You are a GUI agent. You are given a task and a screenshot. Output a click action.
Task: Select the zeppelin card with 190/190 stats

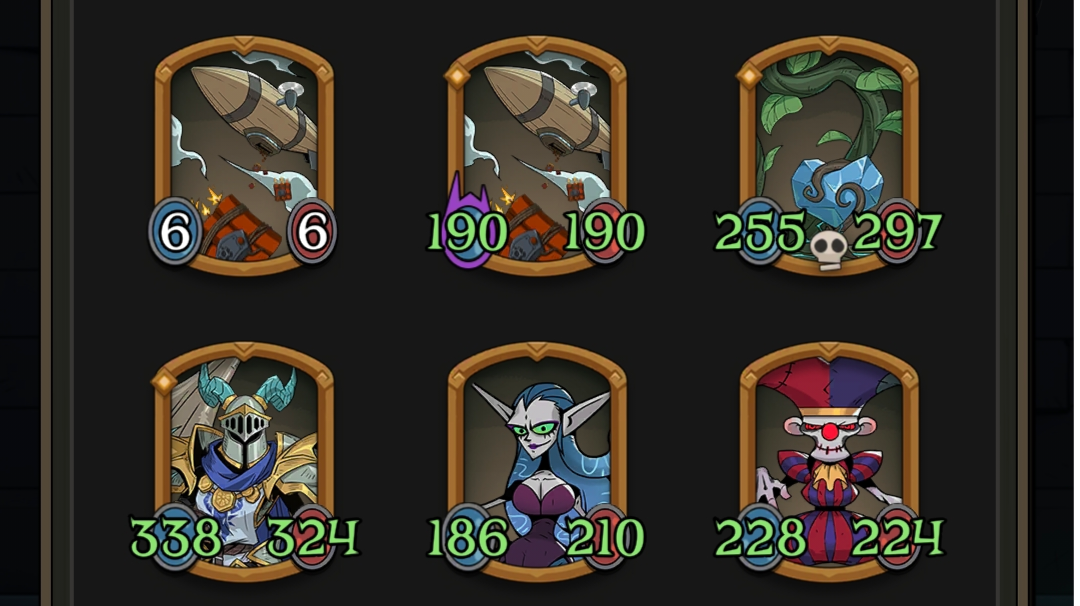pos(537,156)
